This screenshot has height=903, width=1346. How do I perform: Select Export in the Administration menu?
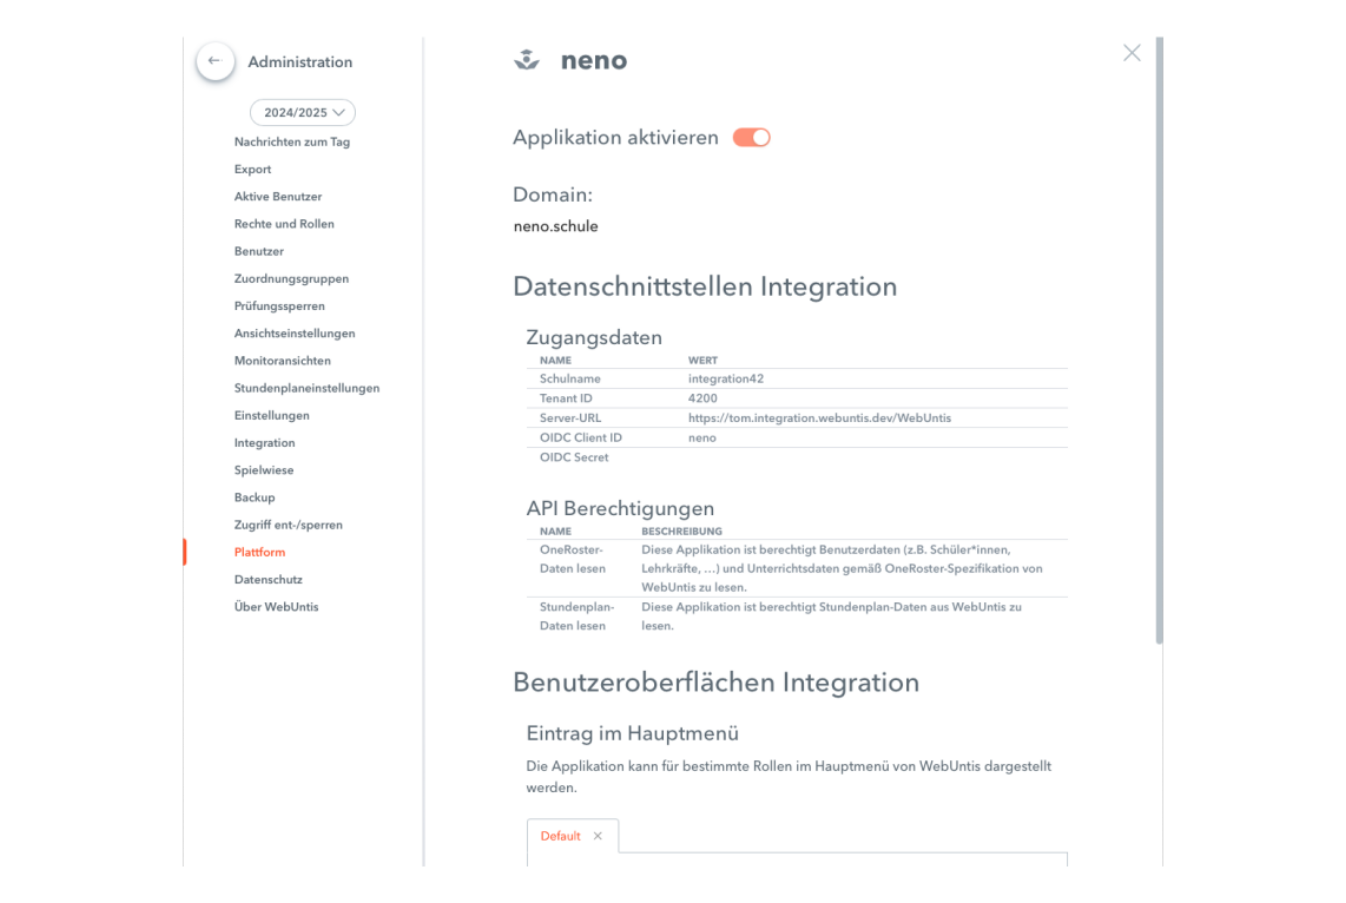[253, 169]
